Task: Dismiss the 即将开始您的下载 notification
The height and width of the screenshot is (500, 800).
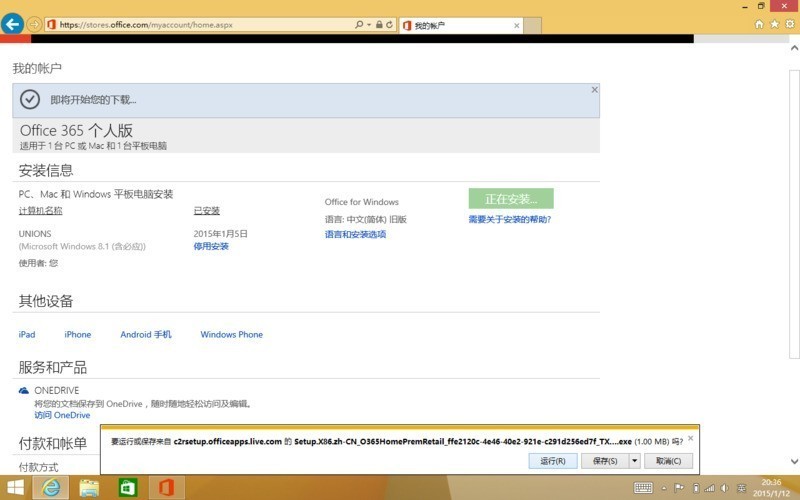Action: [x=594, y=90]
